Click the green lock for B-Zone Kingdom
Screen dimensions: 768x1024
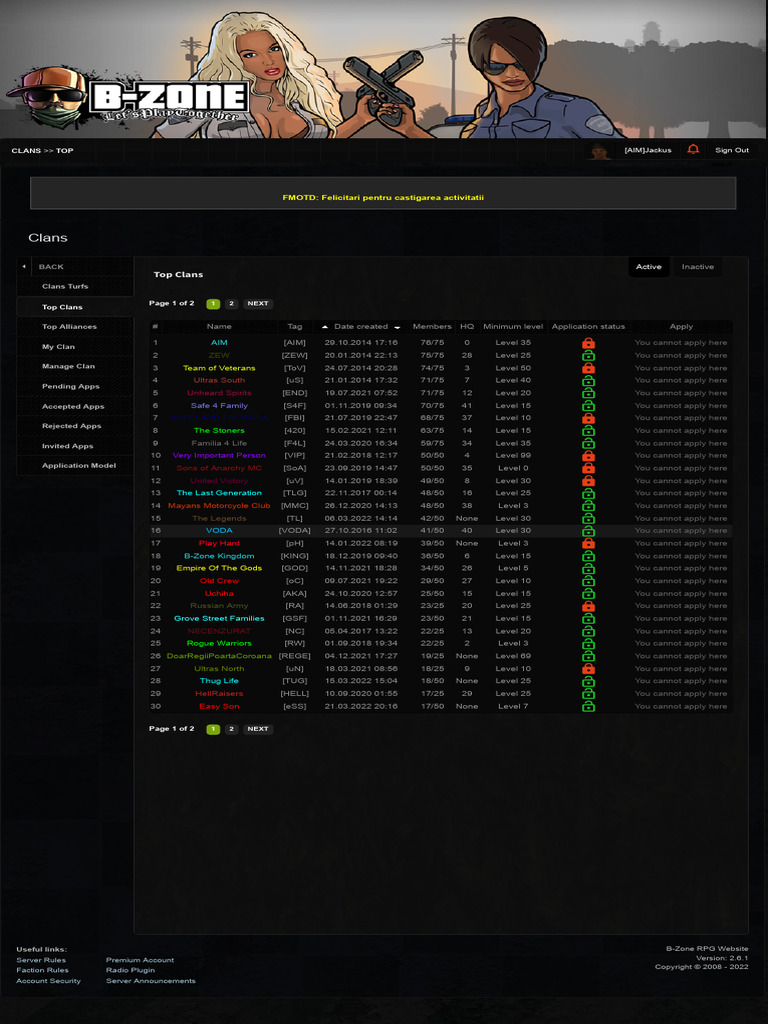(588, 556)
